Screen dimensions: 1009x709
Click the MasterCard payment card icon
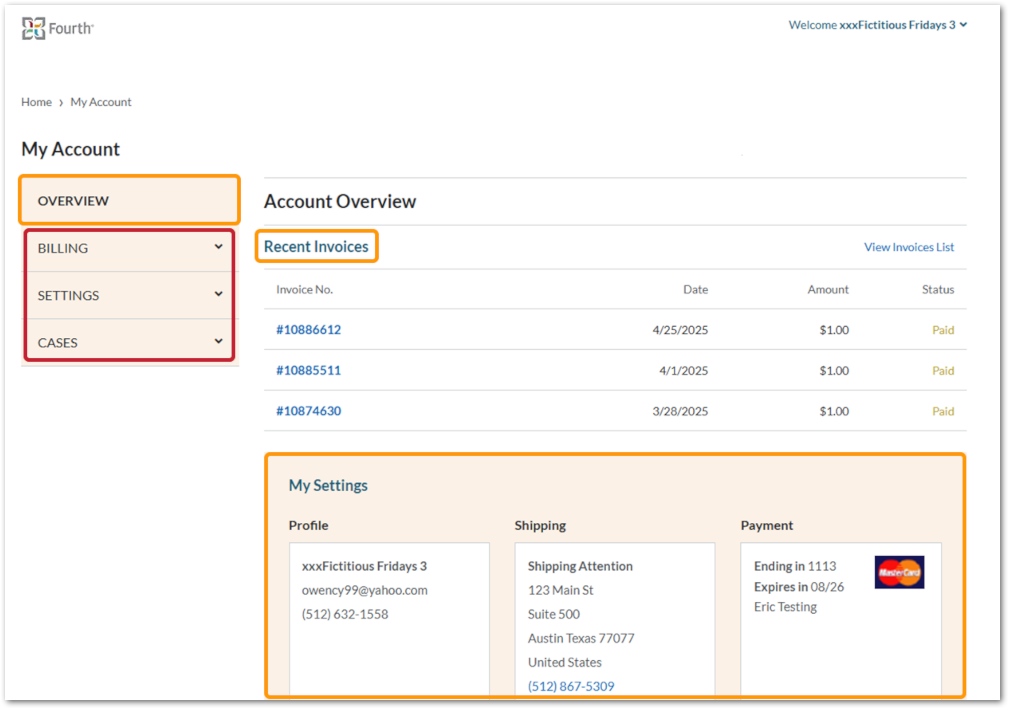[x=899, y=572]
